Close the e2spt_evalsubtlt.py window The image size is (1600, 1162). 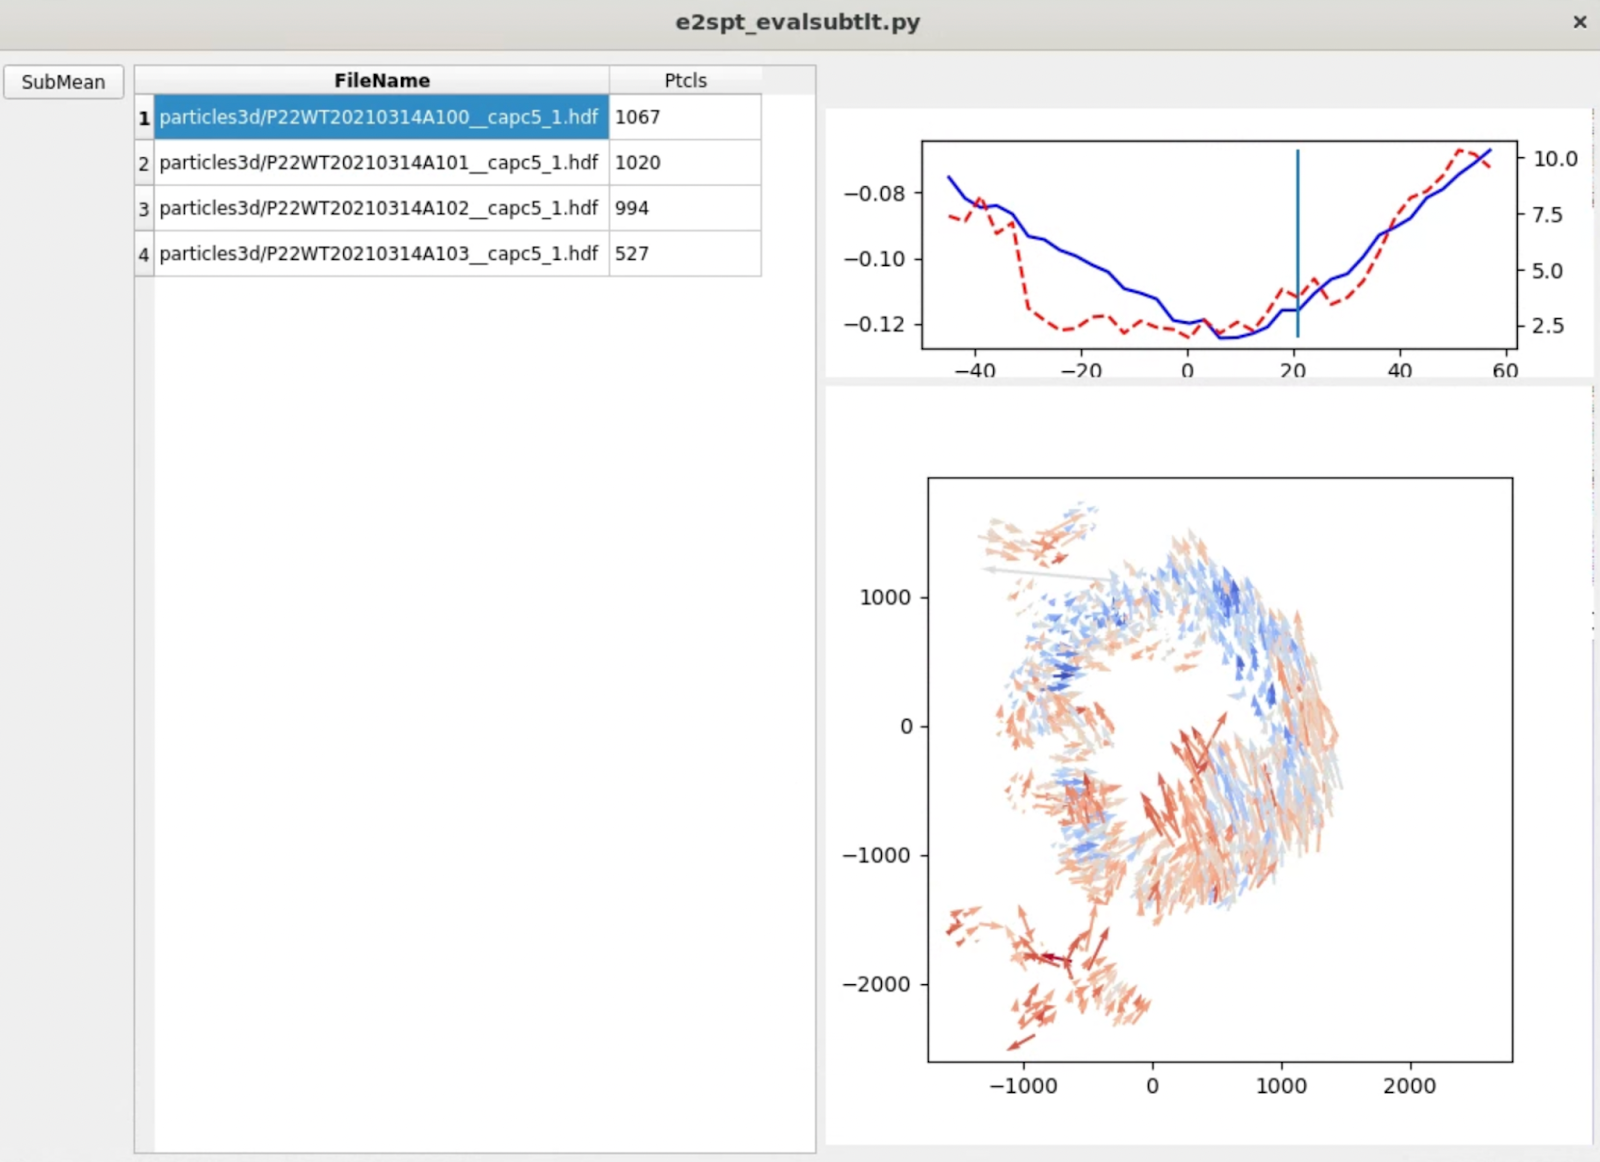pos(1580,22)
